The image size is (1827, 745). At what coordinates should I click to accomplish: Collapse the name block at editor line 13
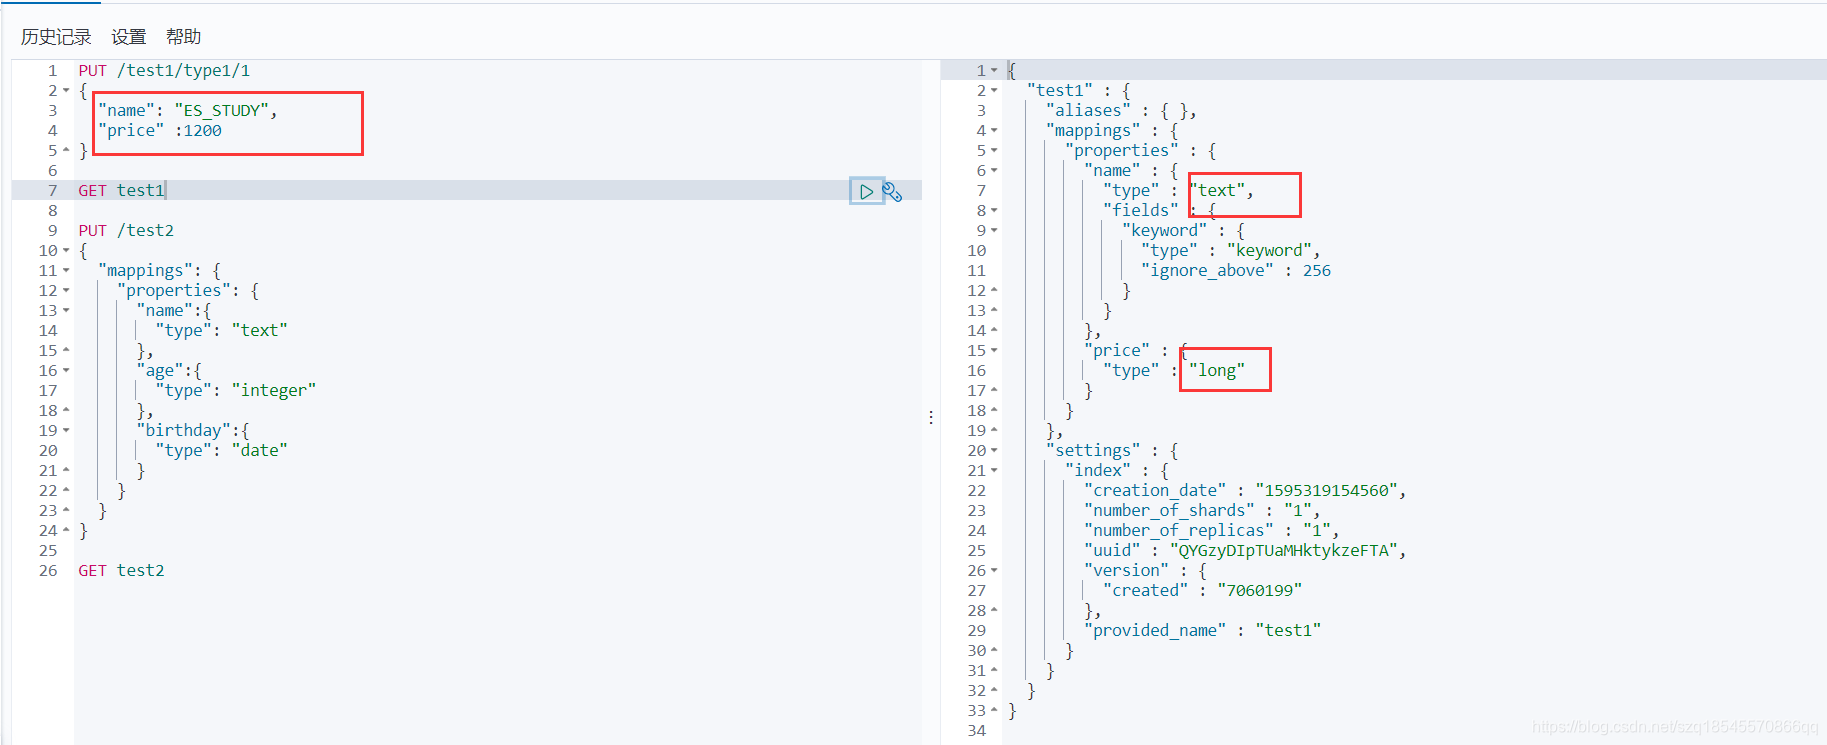tap(66, 310)
